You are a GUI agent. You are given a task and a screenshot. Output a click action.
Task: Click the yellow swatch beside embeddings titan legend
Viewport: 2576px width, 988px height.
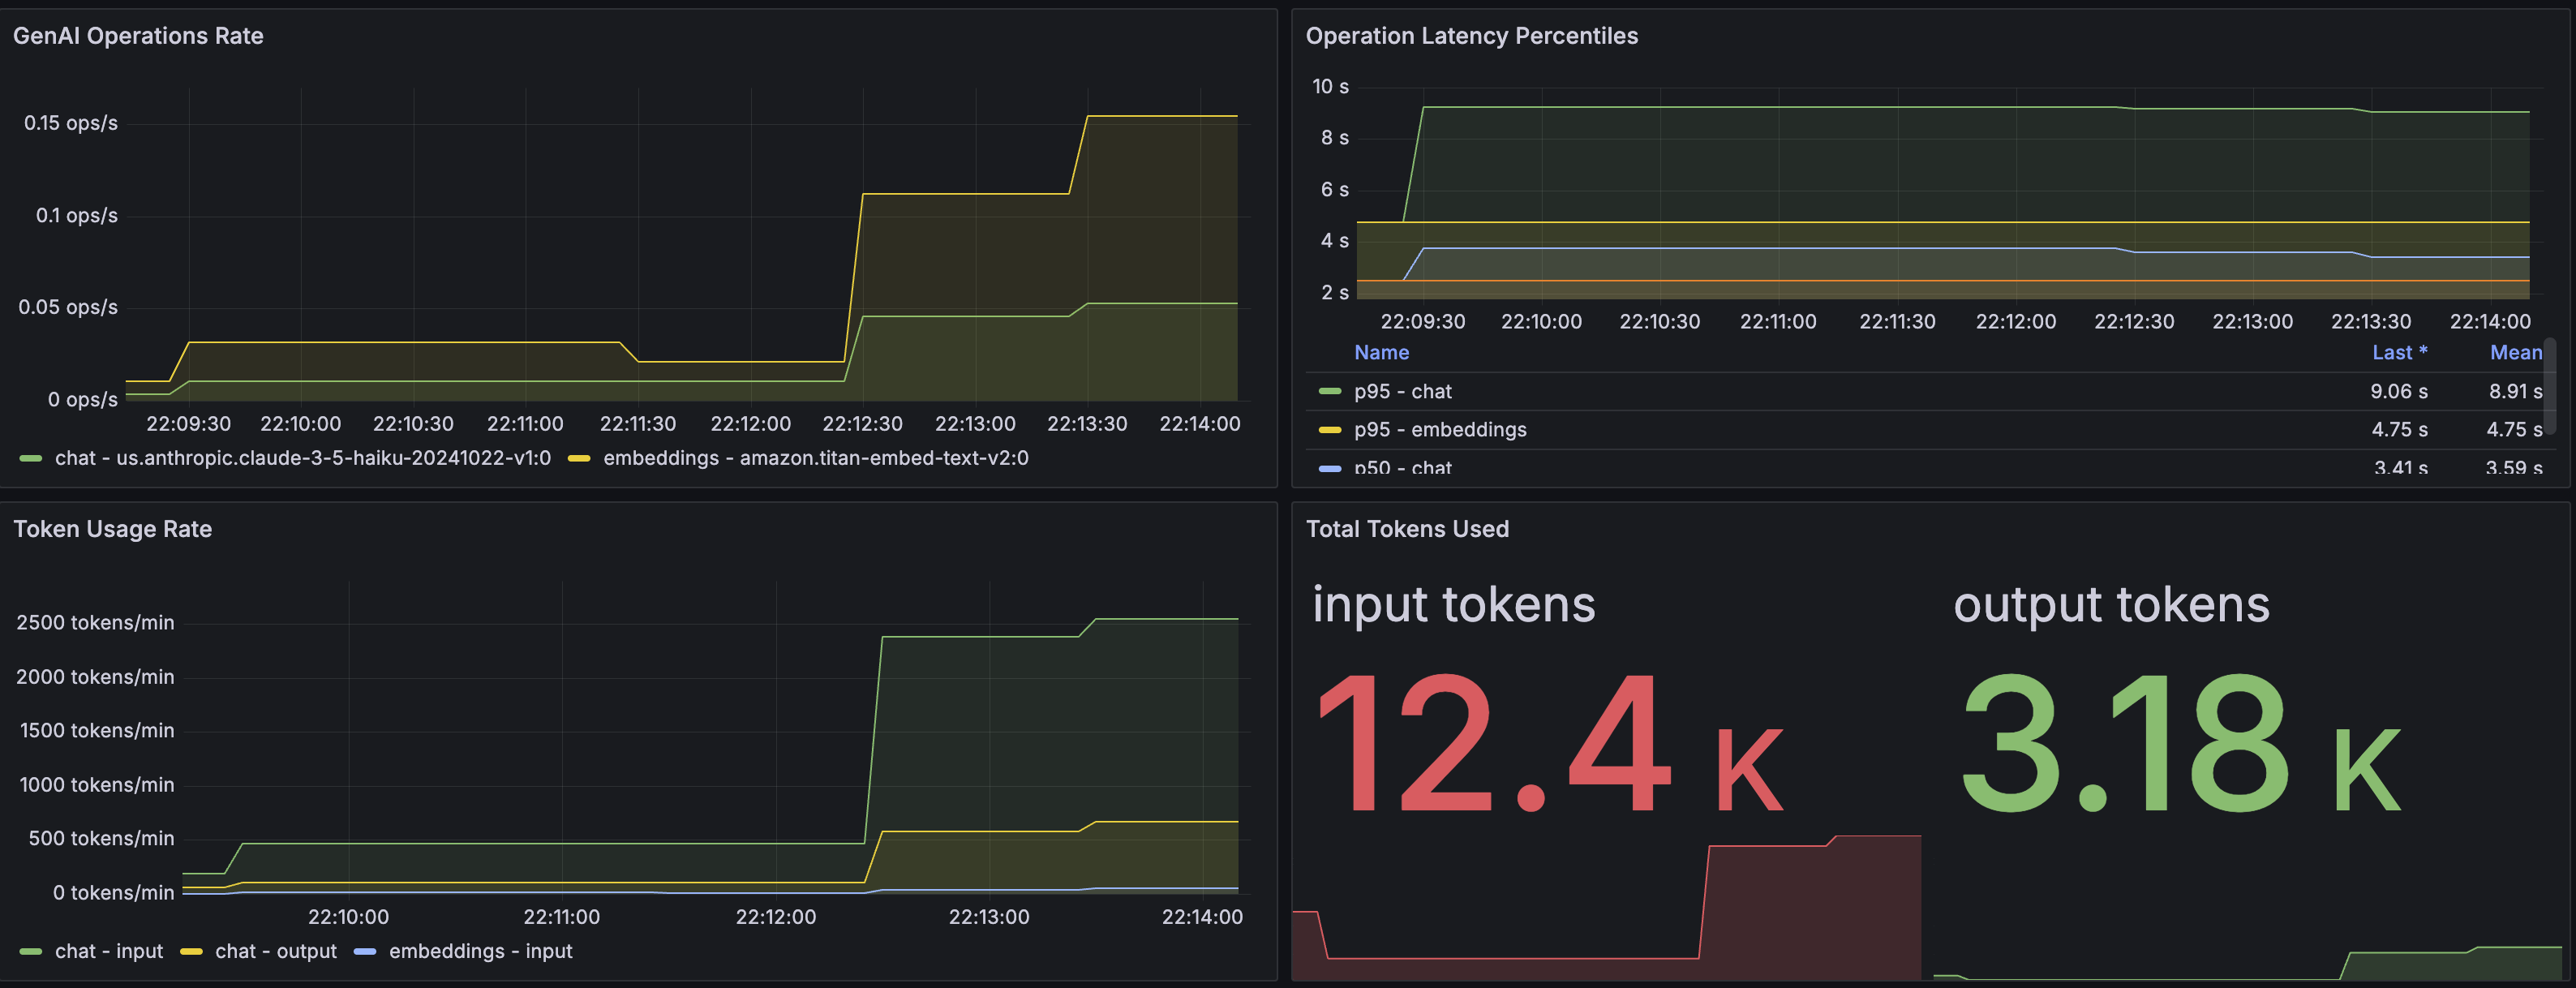[x=579, y=458]
